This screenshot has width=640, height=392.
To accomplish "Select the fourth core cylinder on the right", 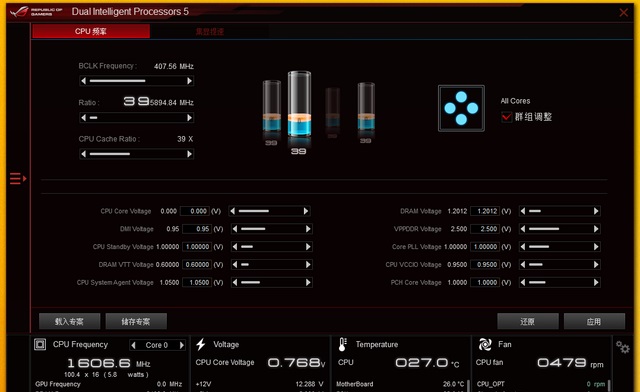I will pos(366,107).
